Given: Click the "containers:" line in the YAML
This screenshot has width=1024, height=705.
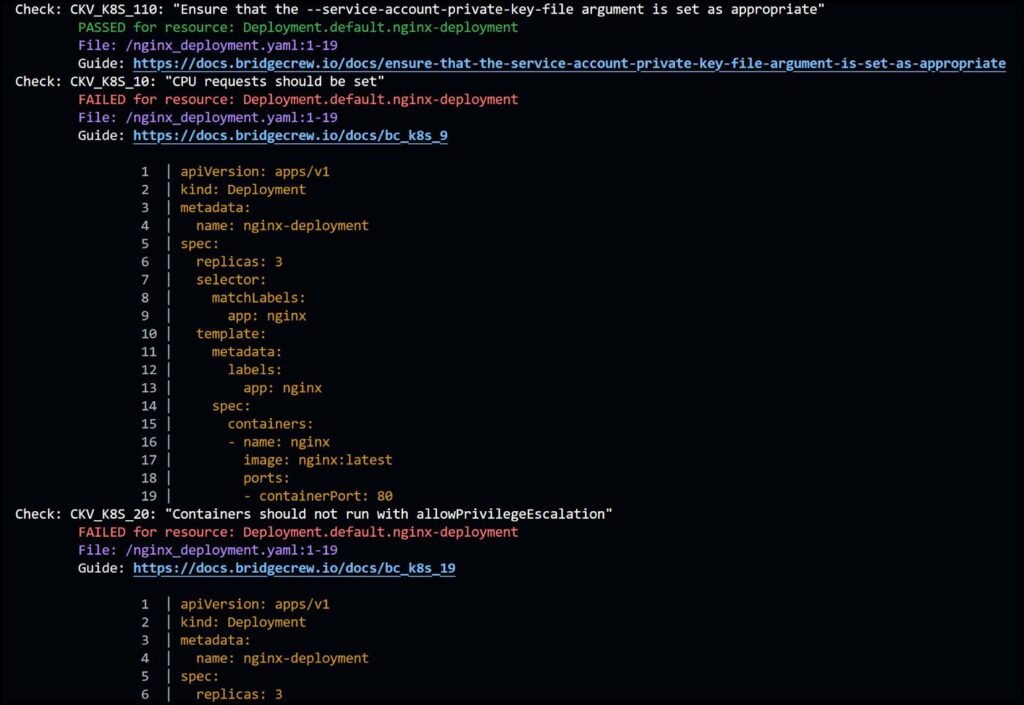Looking at the screenshot, I should point(270,424).
